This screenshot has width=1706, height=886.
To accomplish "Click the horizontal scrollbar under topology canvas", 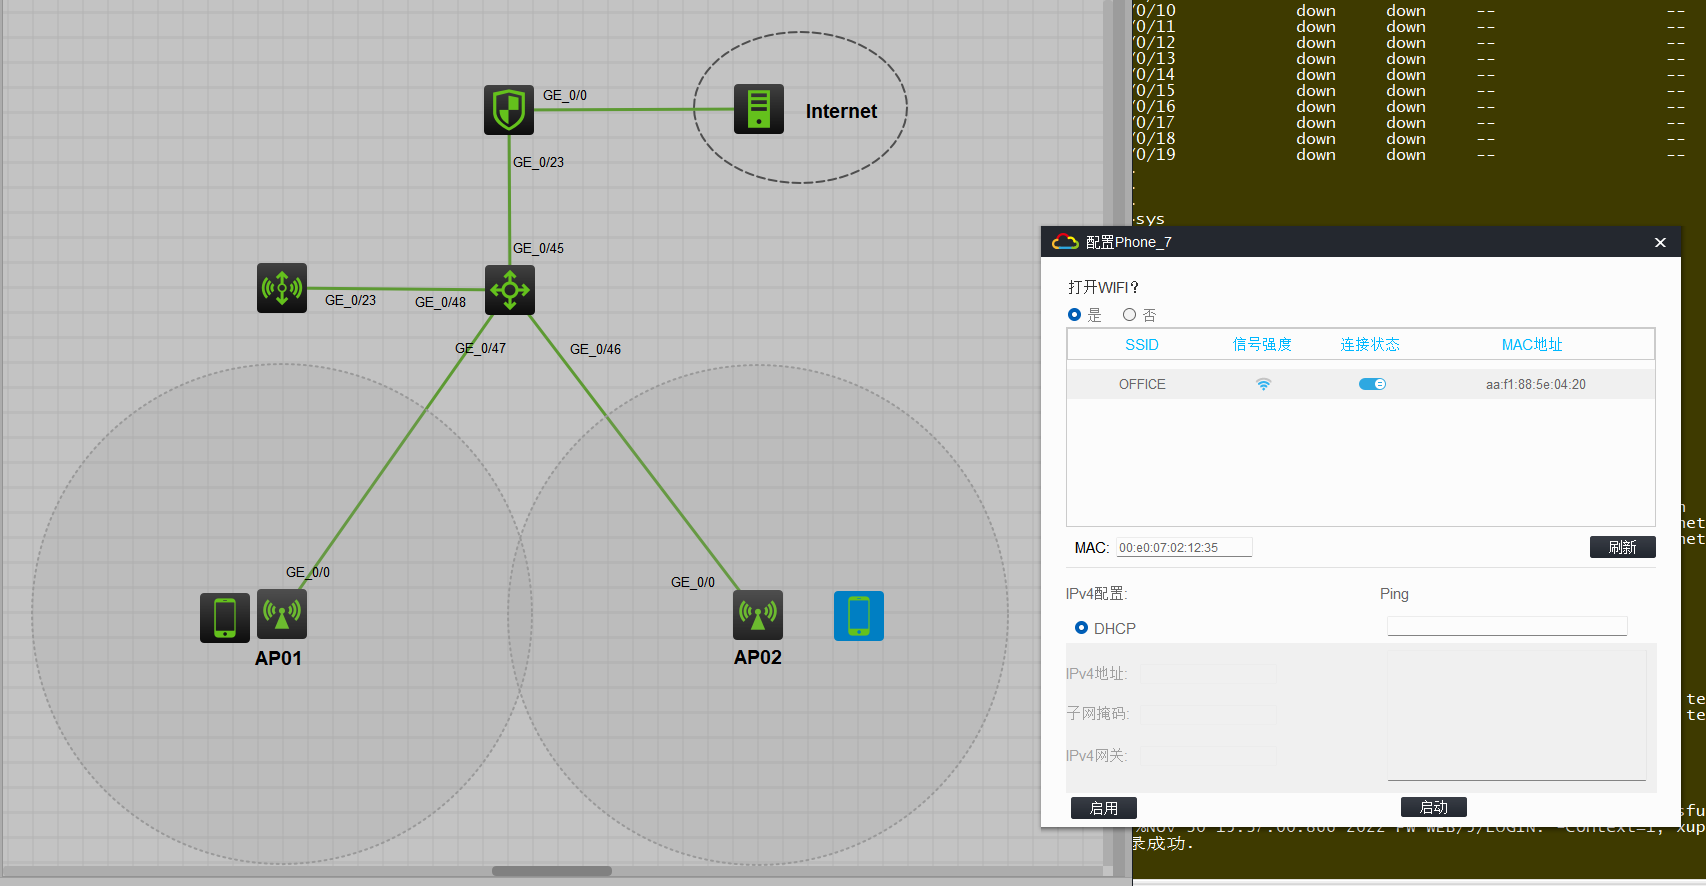I will (551, 871).
